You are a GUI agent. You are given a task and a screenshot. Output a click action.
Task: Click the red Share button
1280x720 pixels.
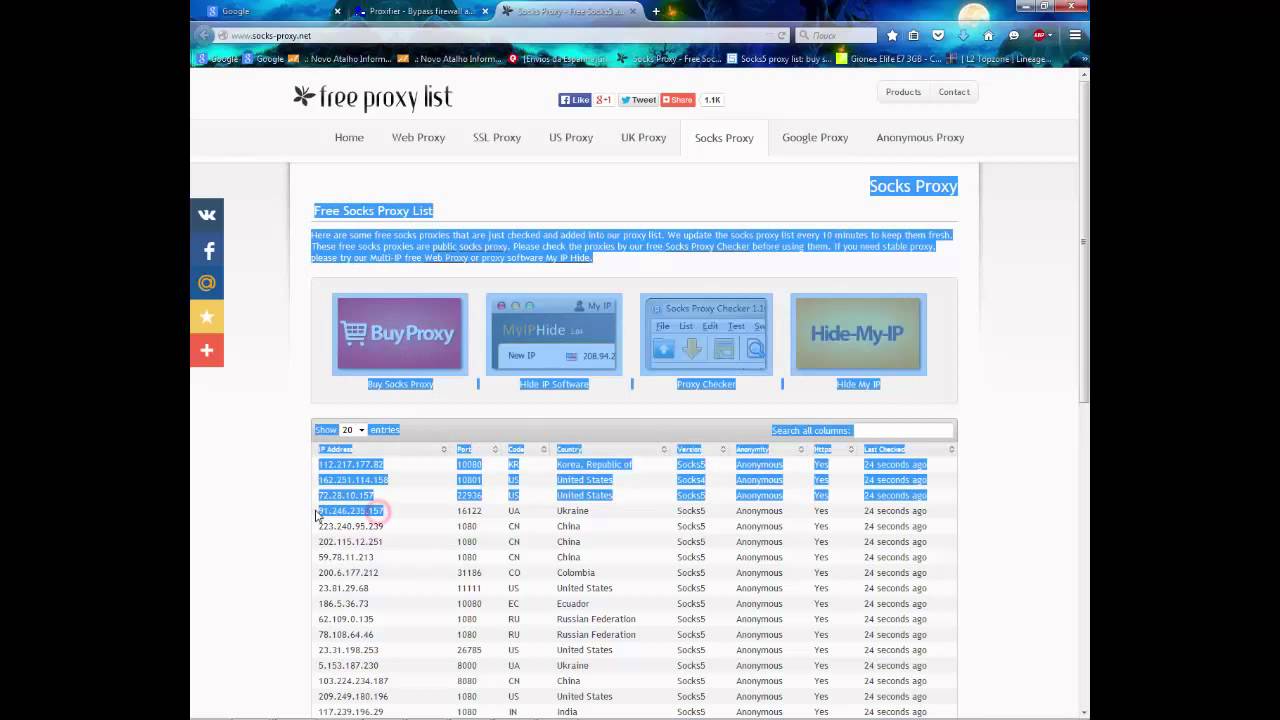click(x=677, y=100)
